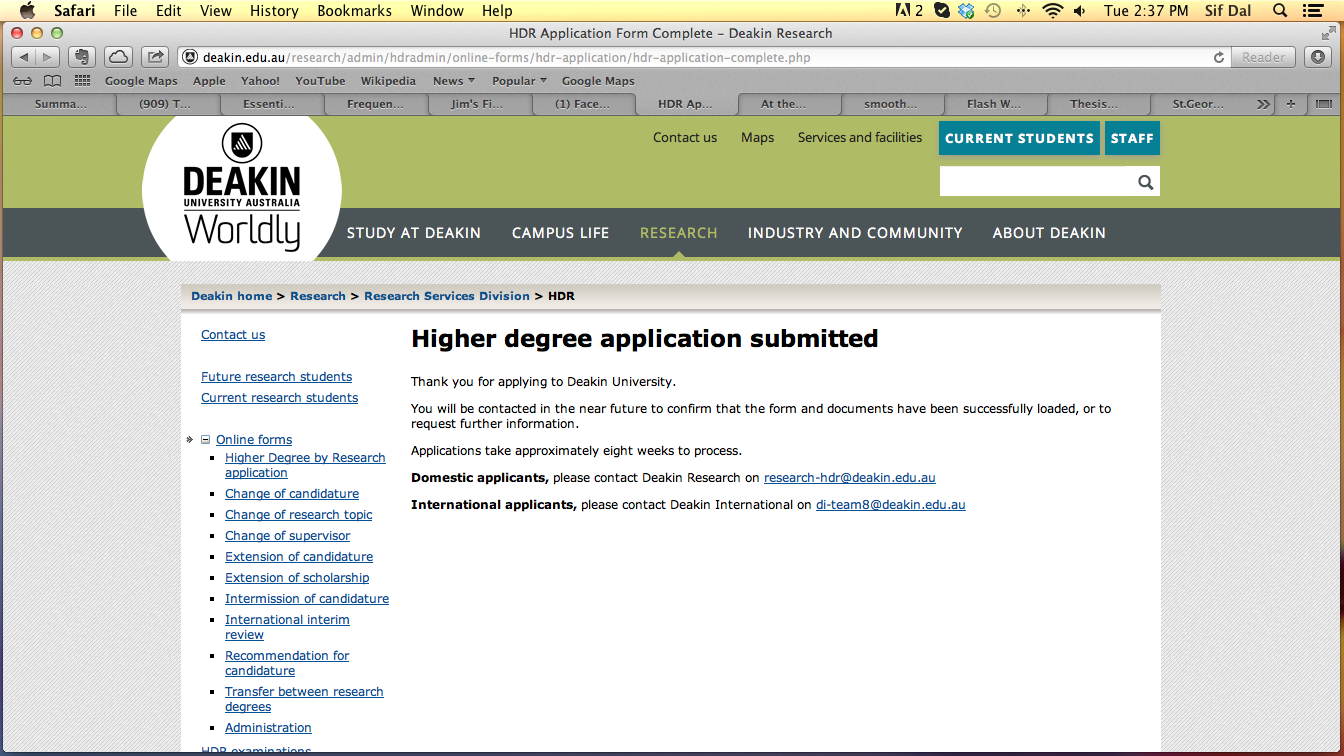Click the Safari back navigation arrow
This screenshot has height=756, width=1344.
[x=24, y=57]
